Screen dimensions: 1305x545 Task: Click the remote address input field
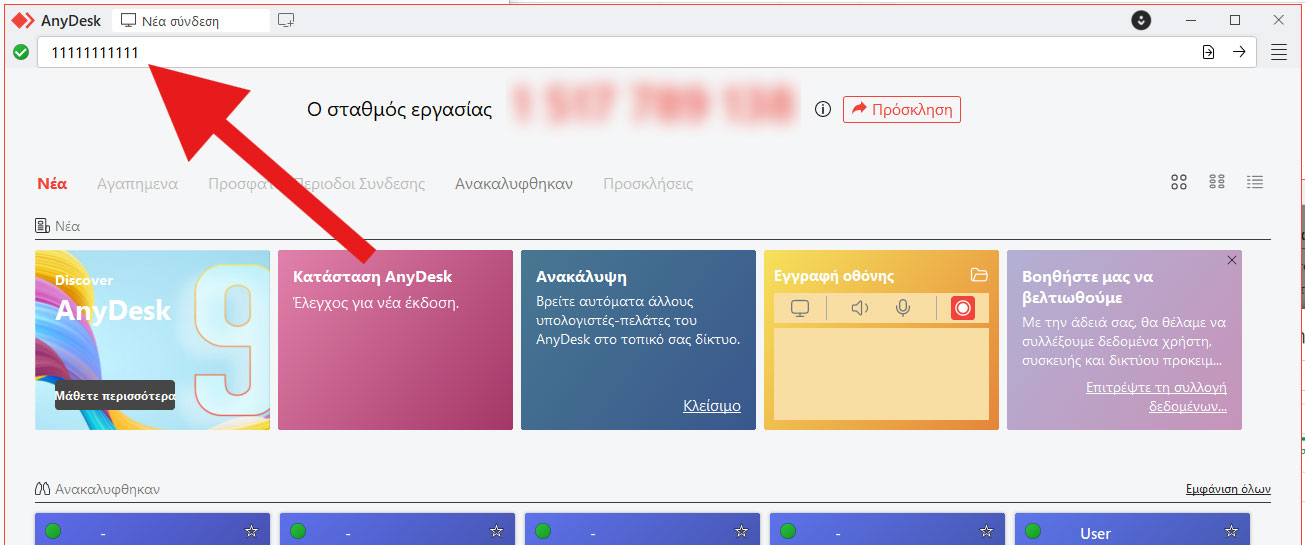[600, 53]
